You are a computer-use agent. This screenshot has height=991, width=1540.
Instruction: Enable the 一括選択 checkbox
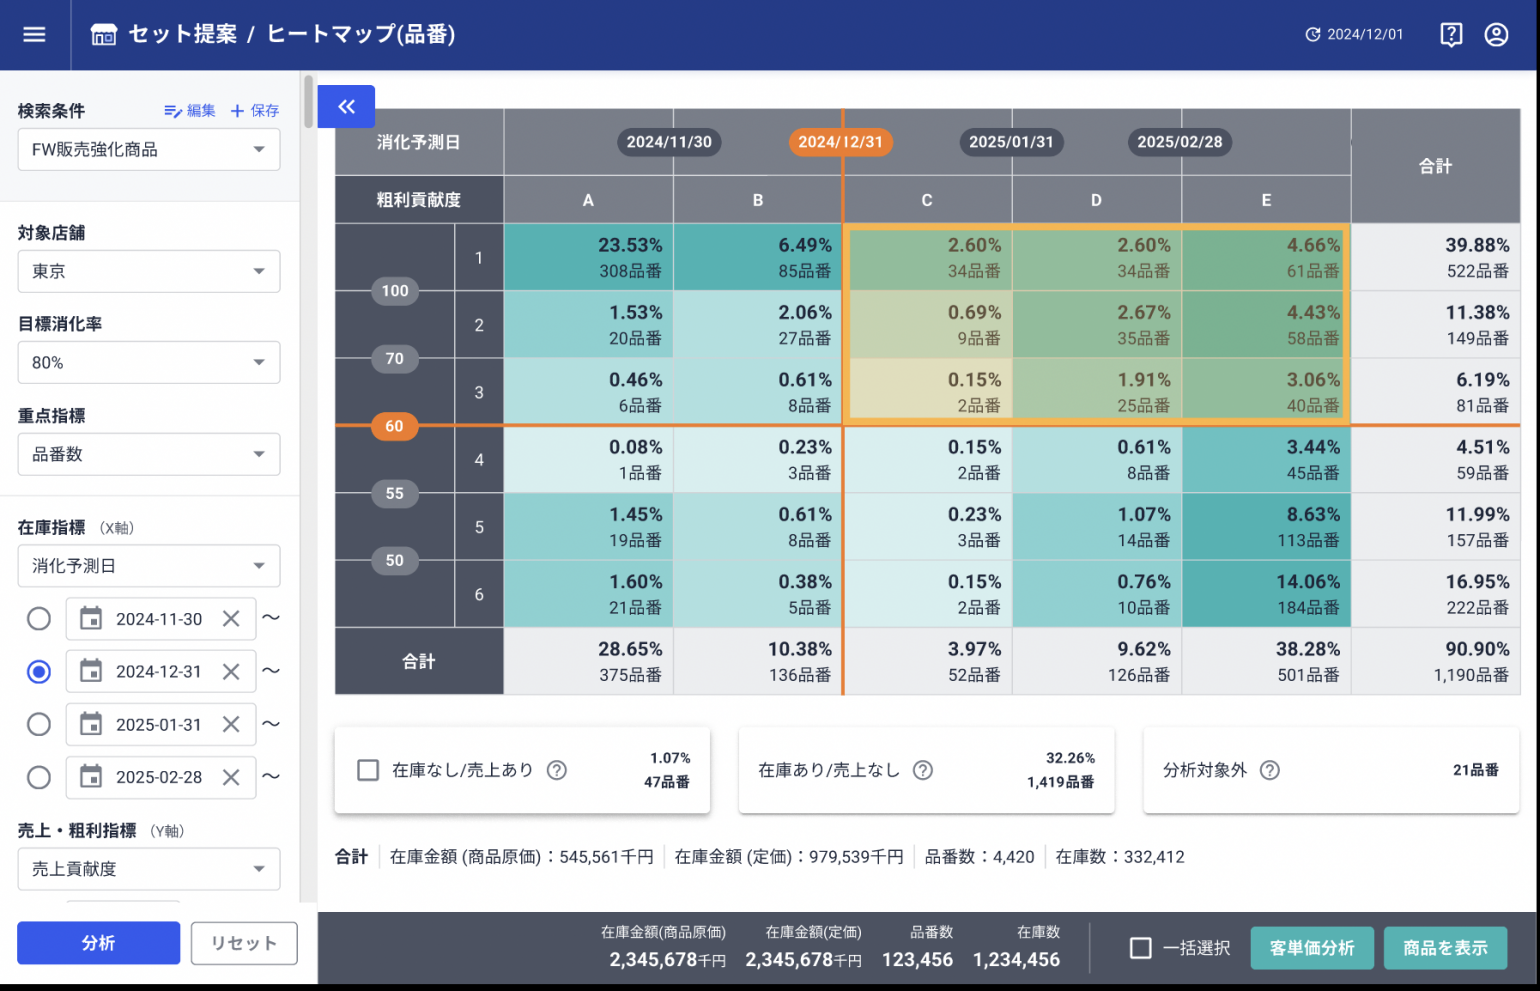pyautogui.click(x=1140, y=948)
